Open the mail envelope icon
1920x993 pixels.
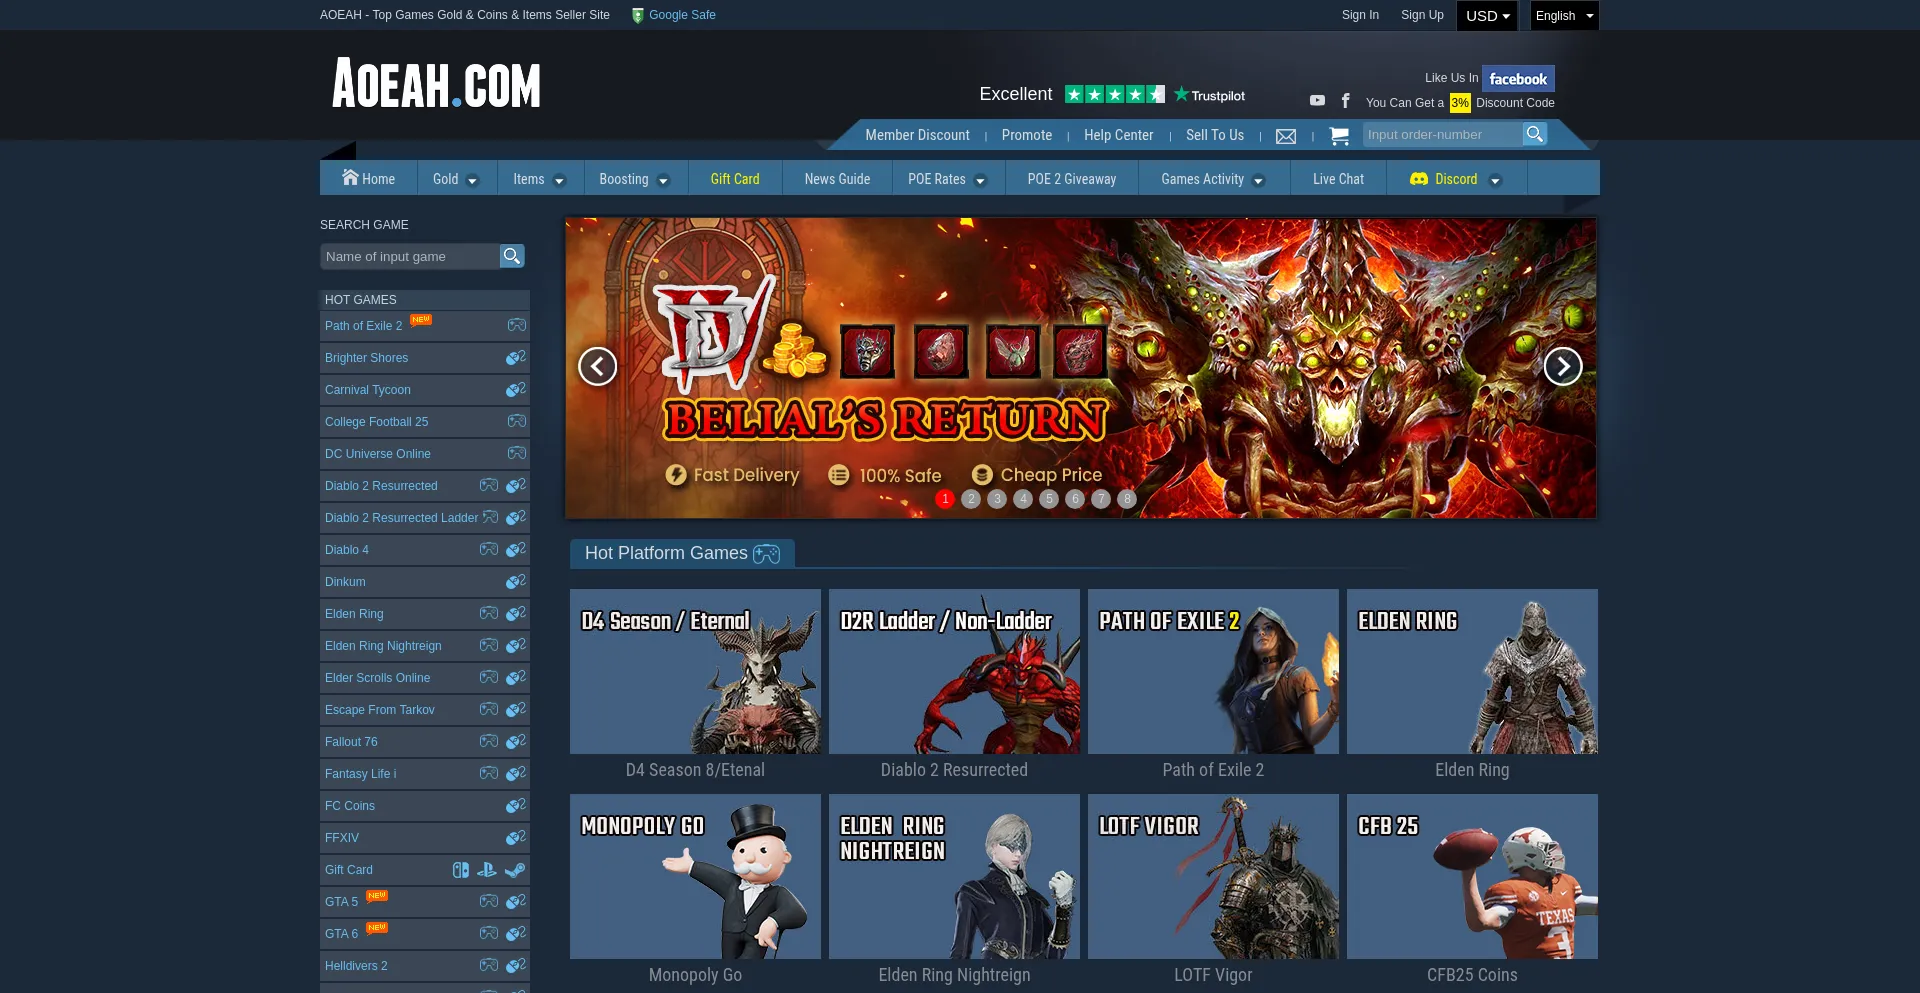1286,136
